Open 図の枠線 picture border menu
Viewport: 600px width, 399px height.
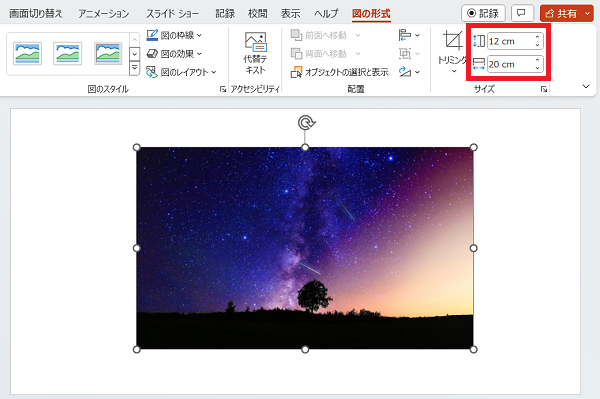pos(174,35)
